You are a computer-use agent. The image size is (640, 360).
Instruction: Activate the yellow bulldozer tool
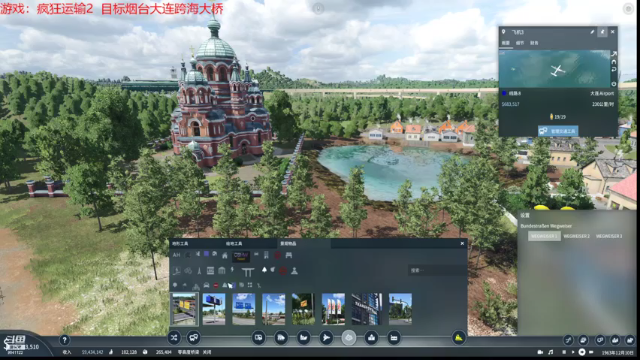459,338
